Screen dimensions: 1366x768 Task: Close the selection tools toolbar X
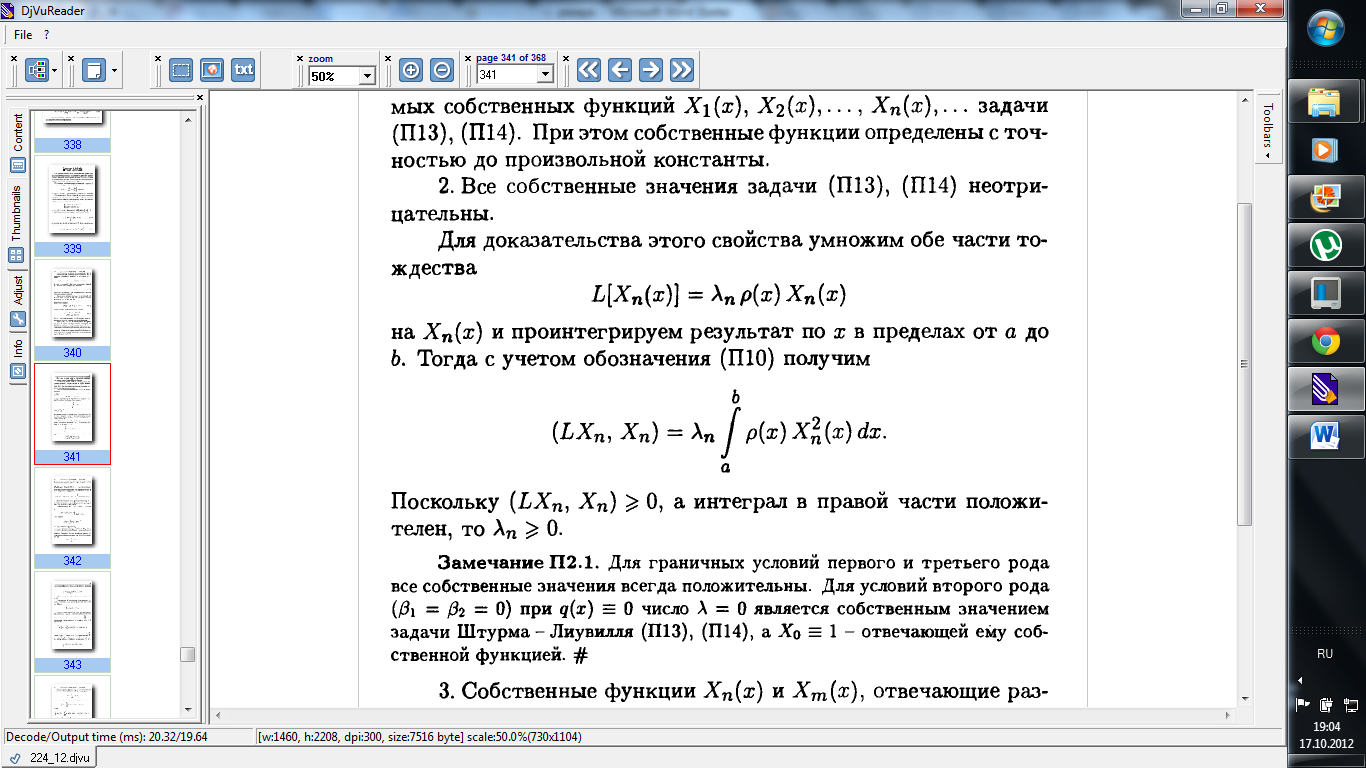(x=158, y=58)
